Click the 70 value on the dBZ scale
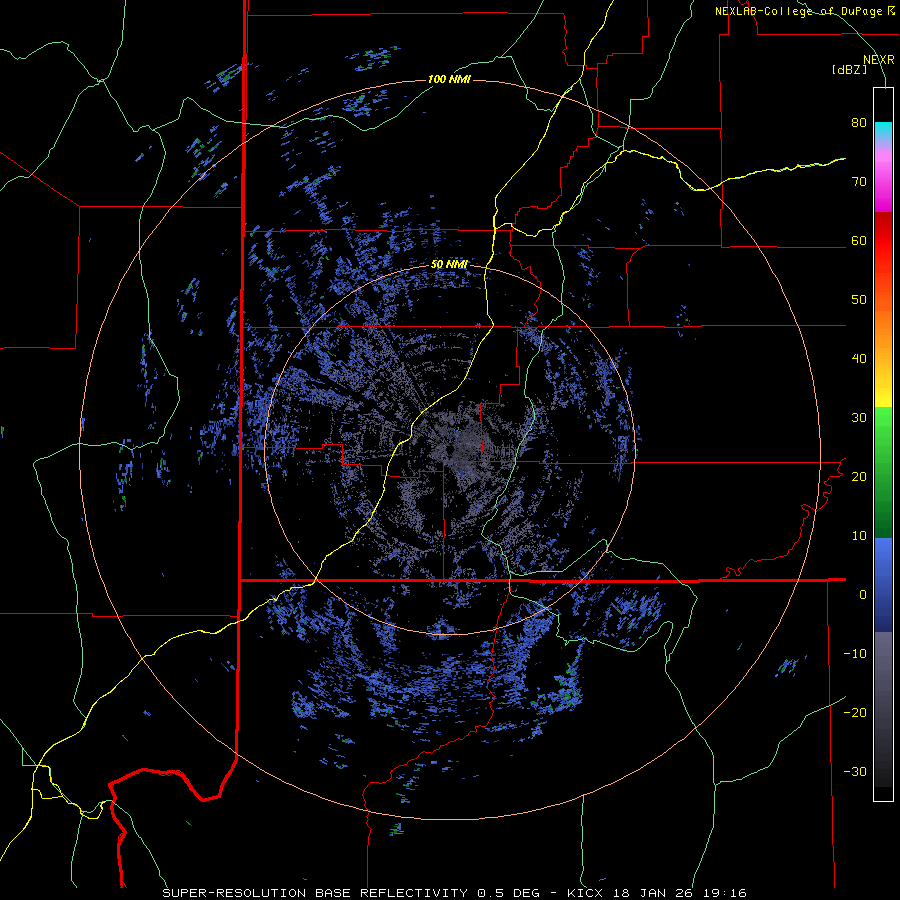 [859, 182]
